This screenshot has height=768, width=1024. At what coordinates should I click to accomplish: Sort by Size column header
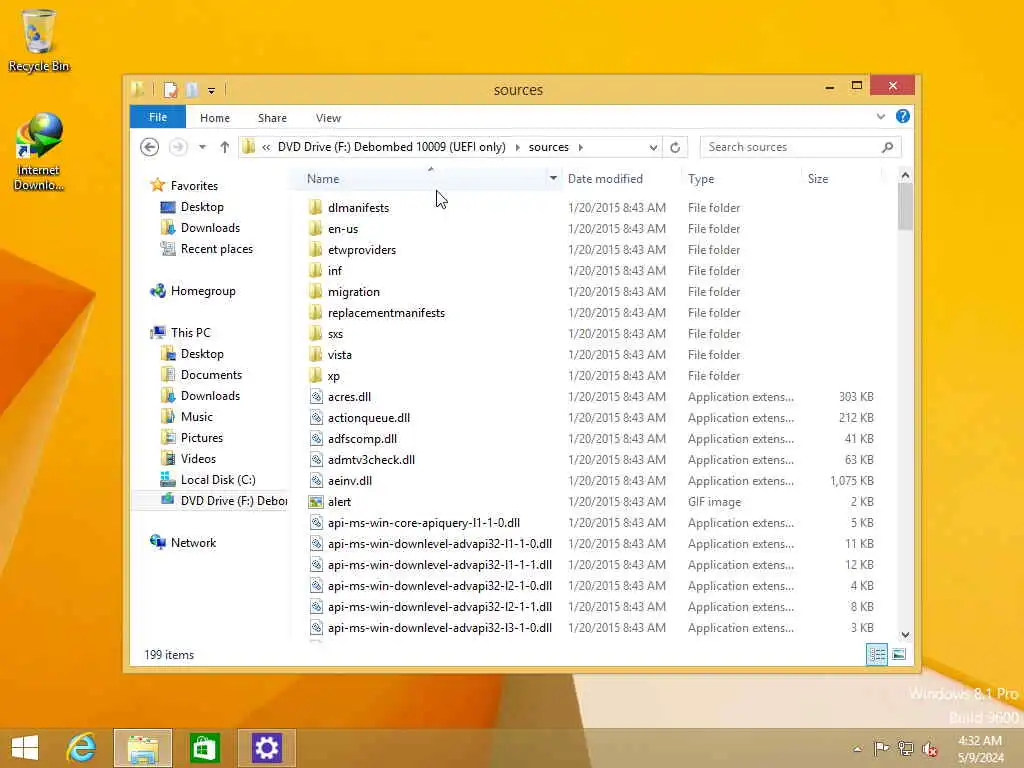818,178
